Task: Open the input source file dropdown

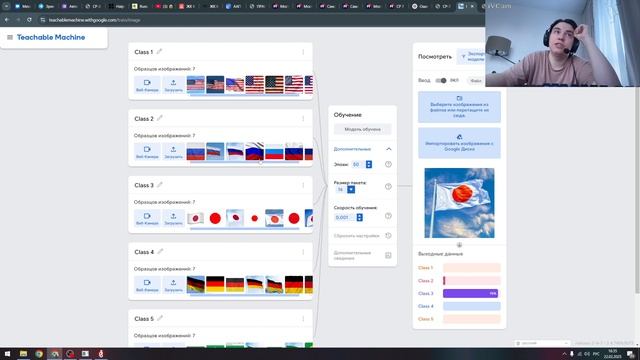Action: (476, 81)
